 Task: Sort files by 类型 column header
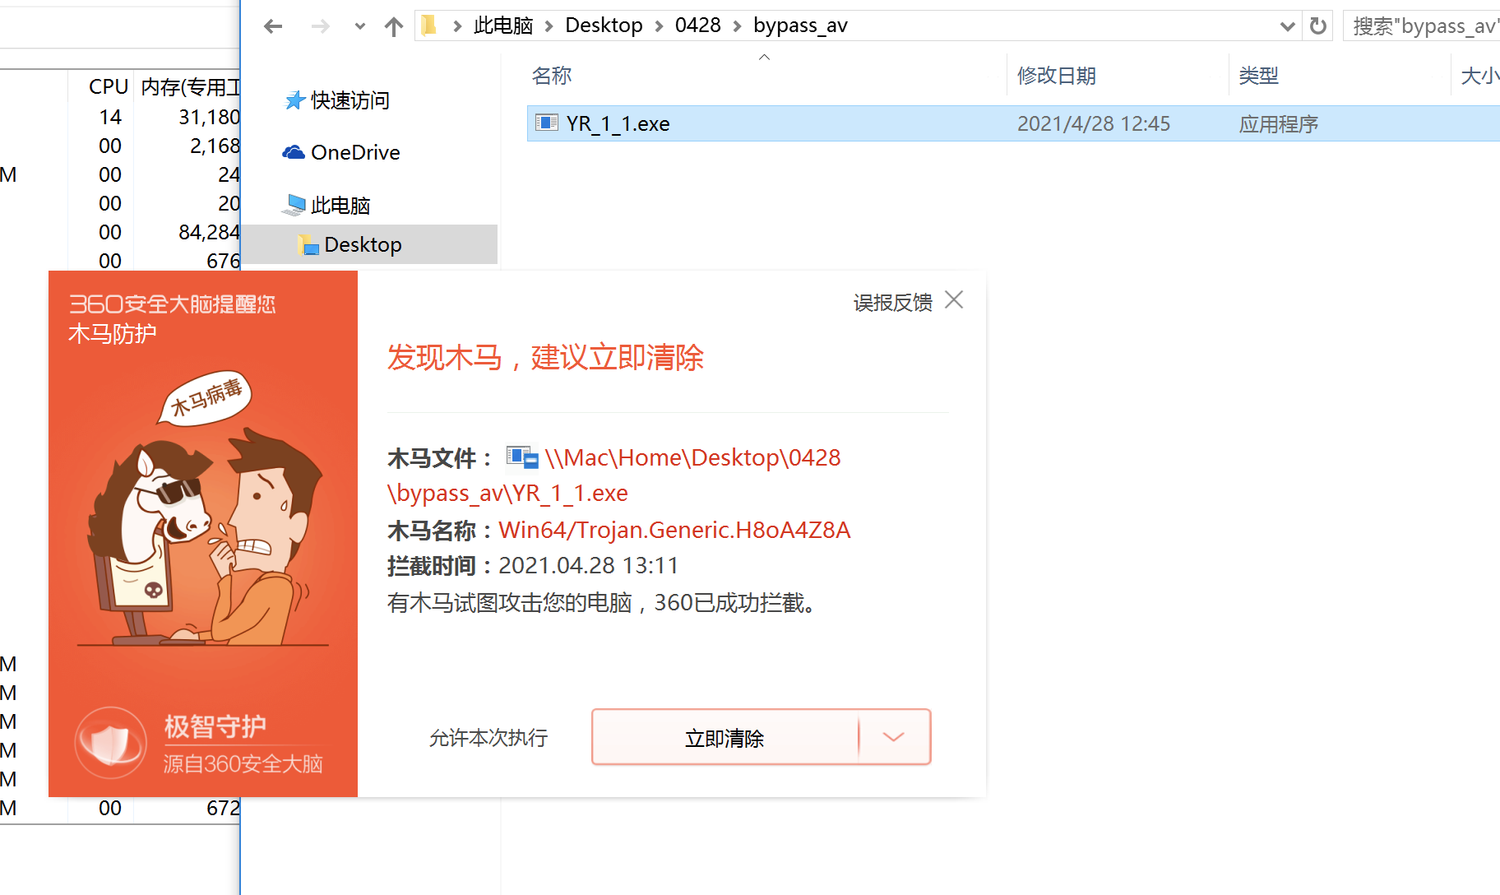(x=1258, y=75)
